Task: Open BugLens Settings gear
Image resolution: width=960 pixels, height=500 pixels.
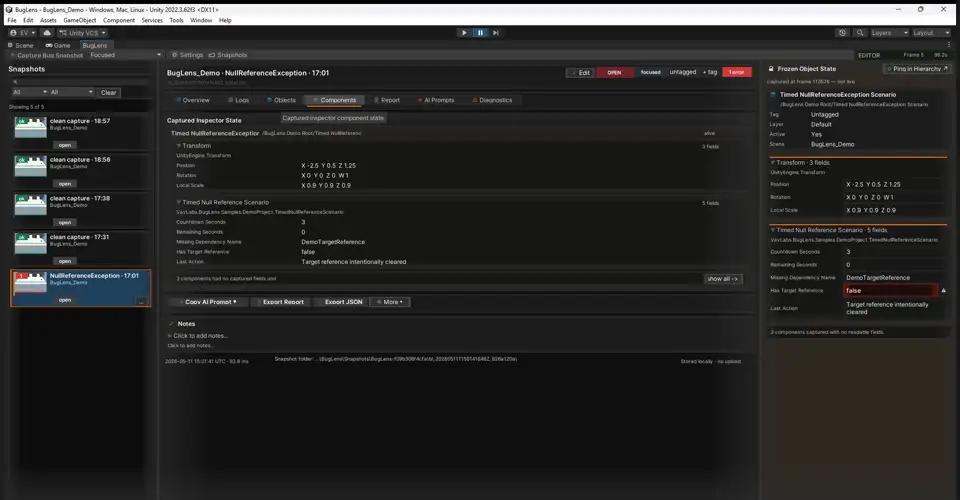Action: pos(187,55)
